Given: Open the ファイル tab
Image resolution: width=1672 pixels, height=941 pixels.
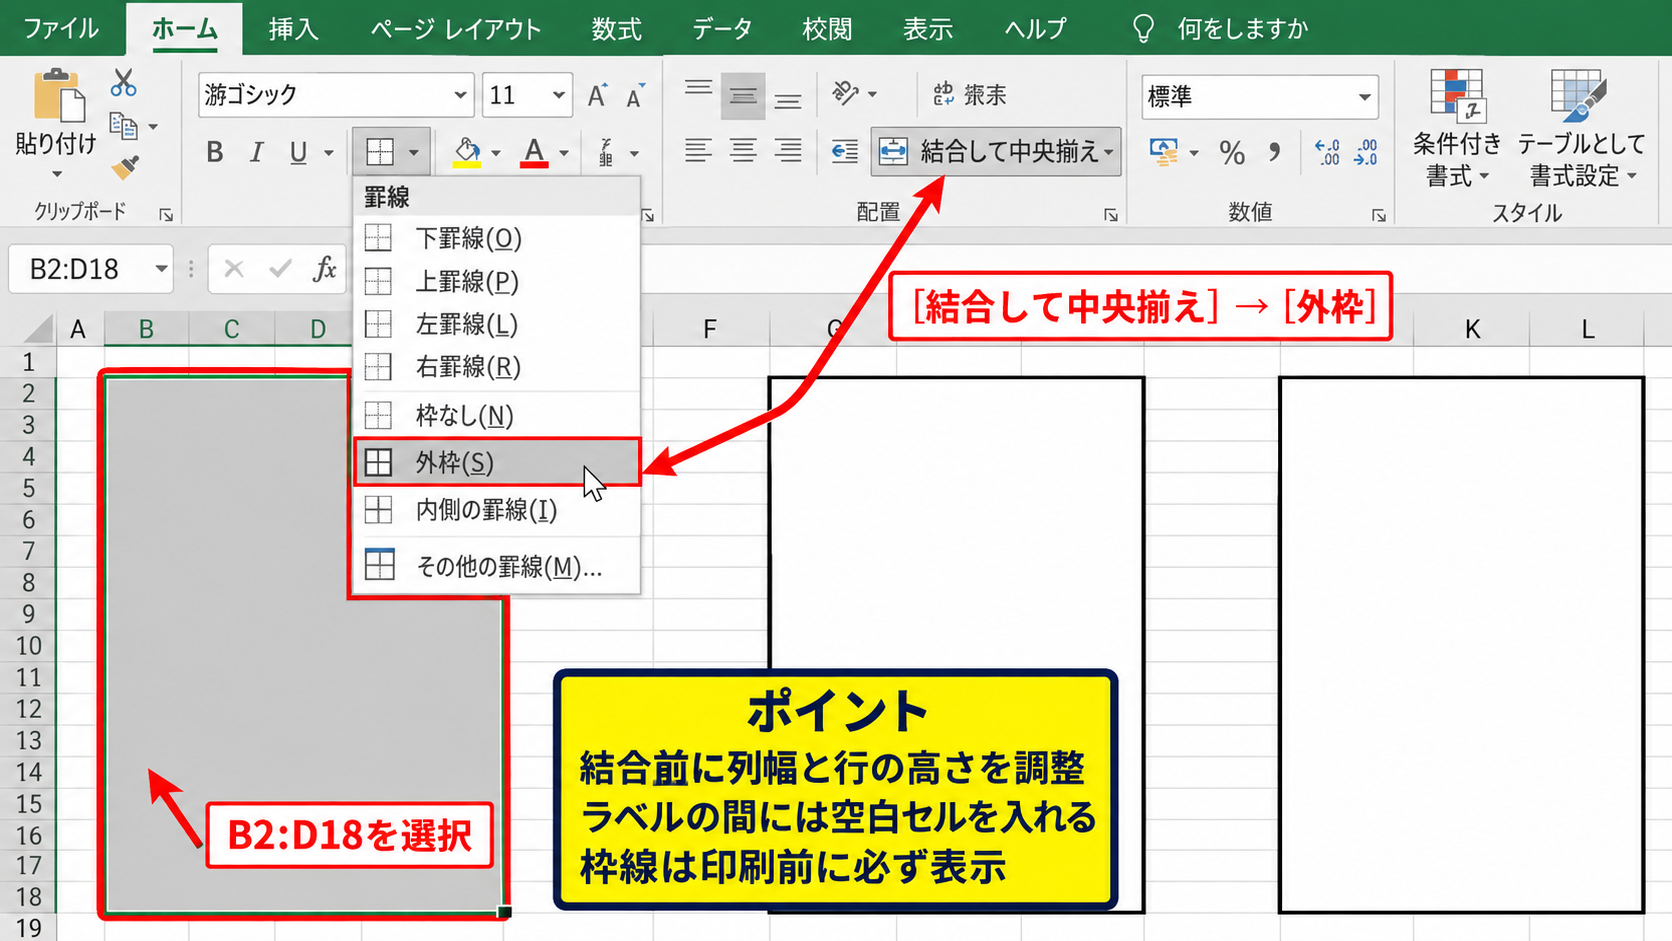Looking at the screenshot, I should click(61, 28).
